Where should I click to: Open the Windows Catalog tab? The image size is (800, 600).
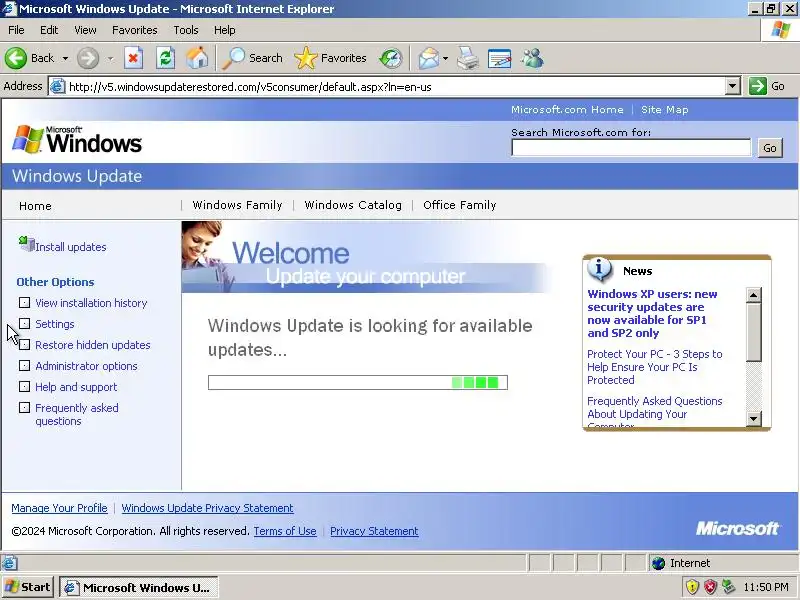coord(353,205)
